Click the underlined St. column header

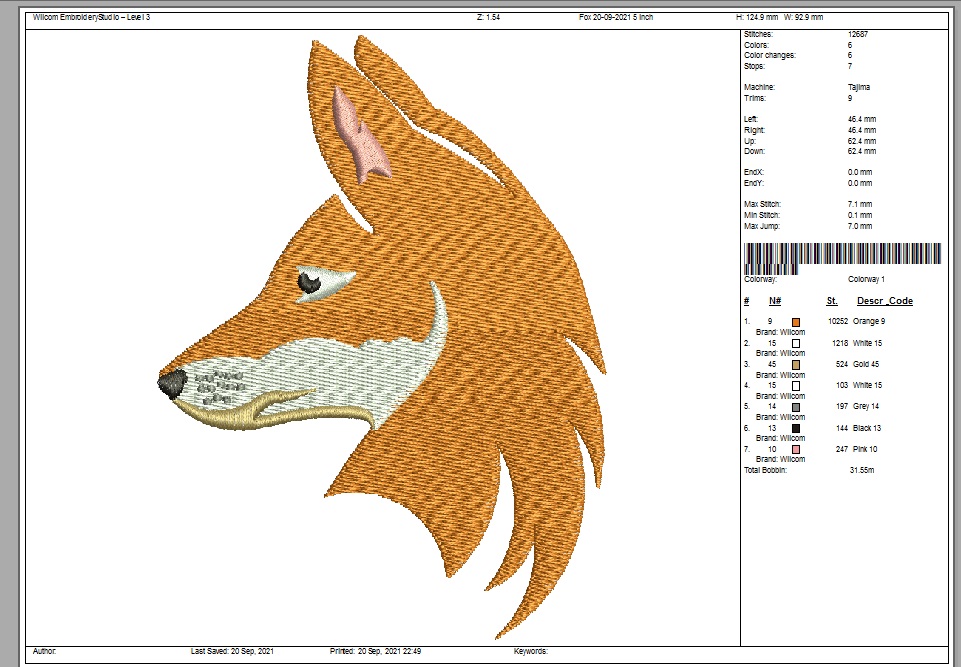tap(831, 301)
